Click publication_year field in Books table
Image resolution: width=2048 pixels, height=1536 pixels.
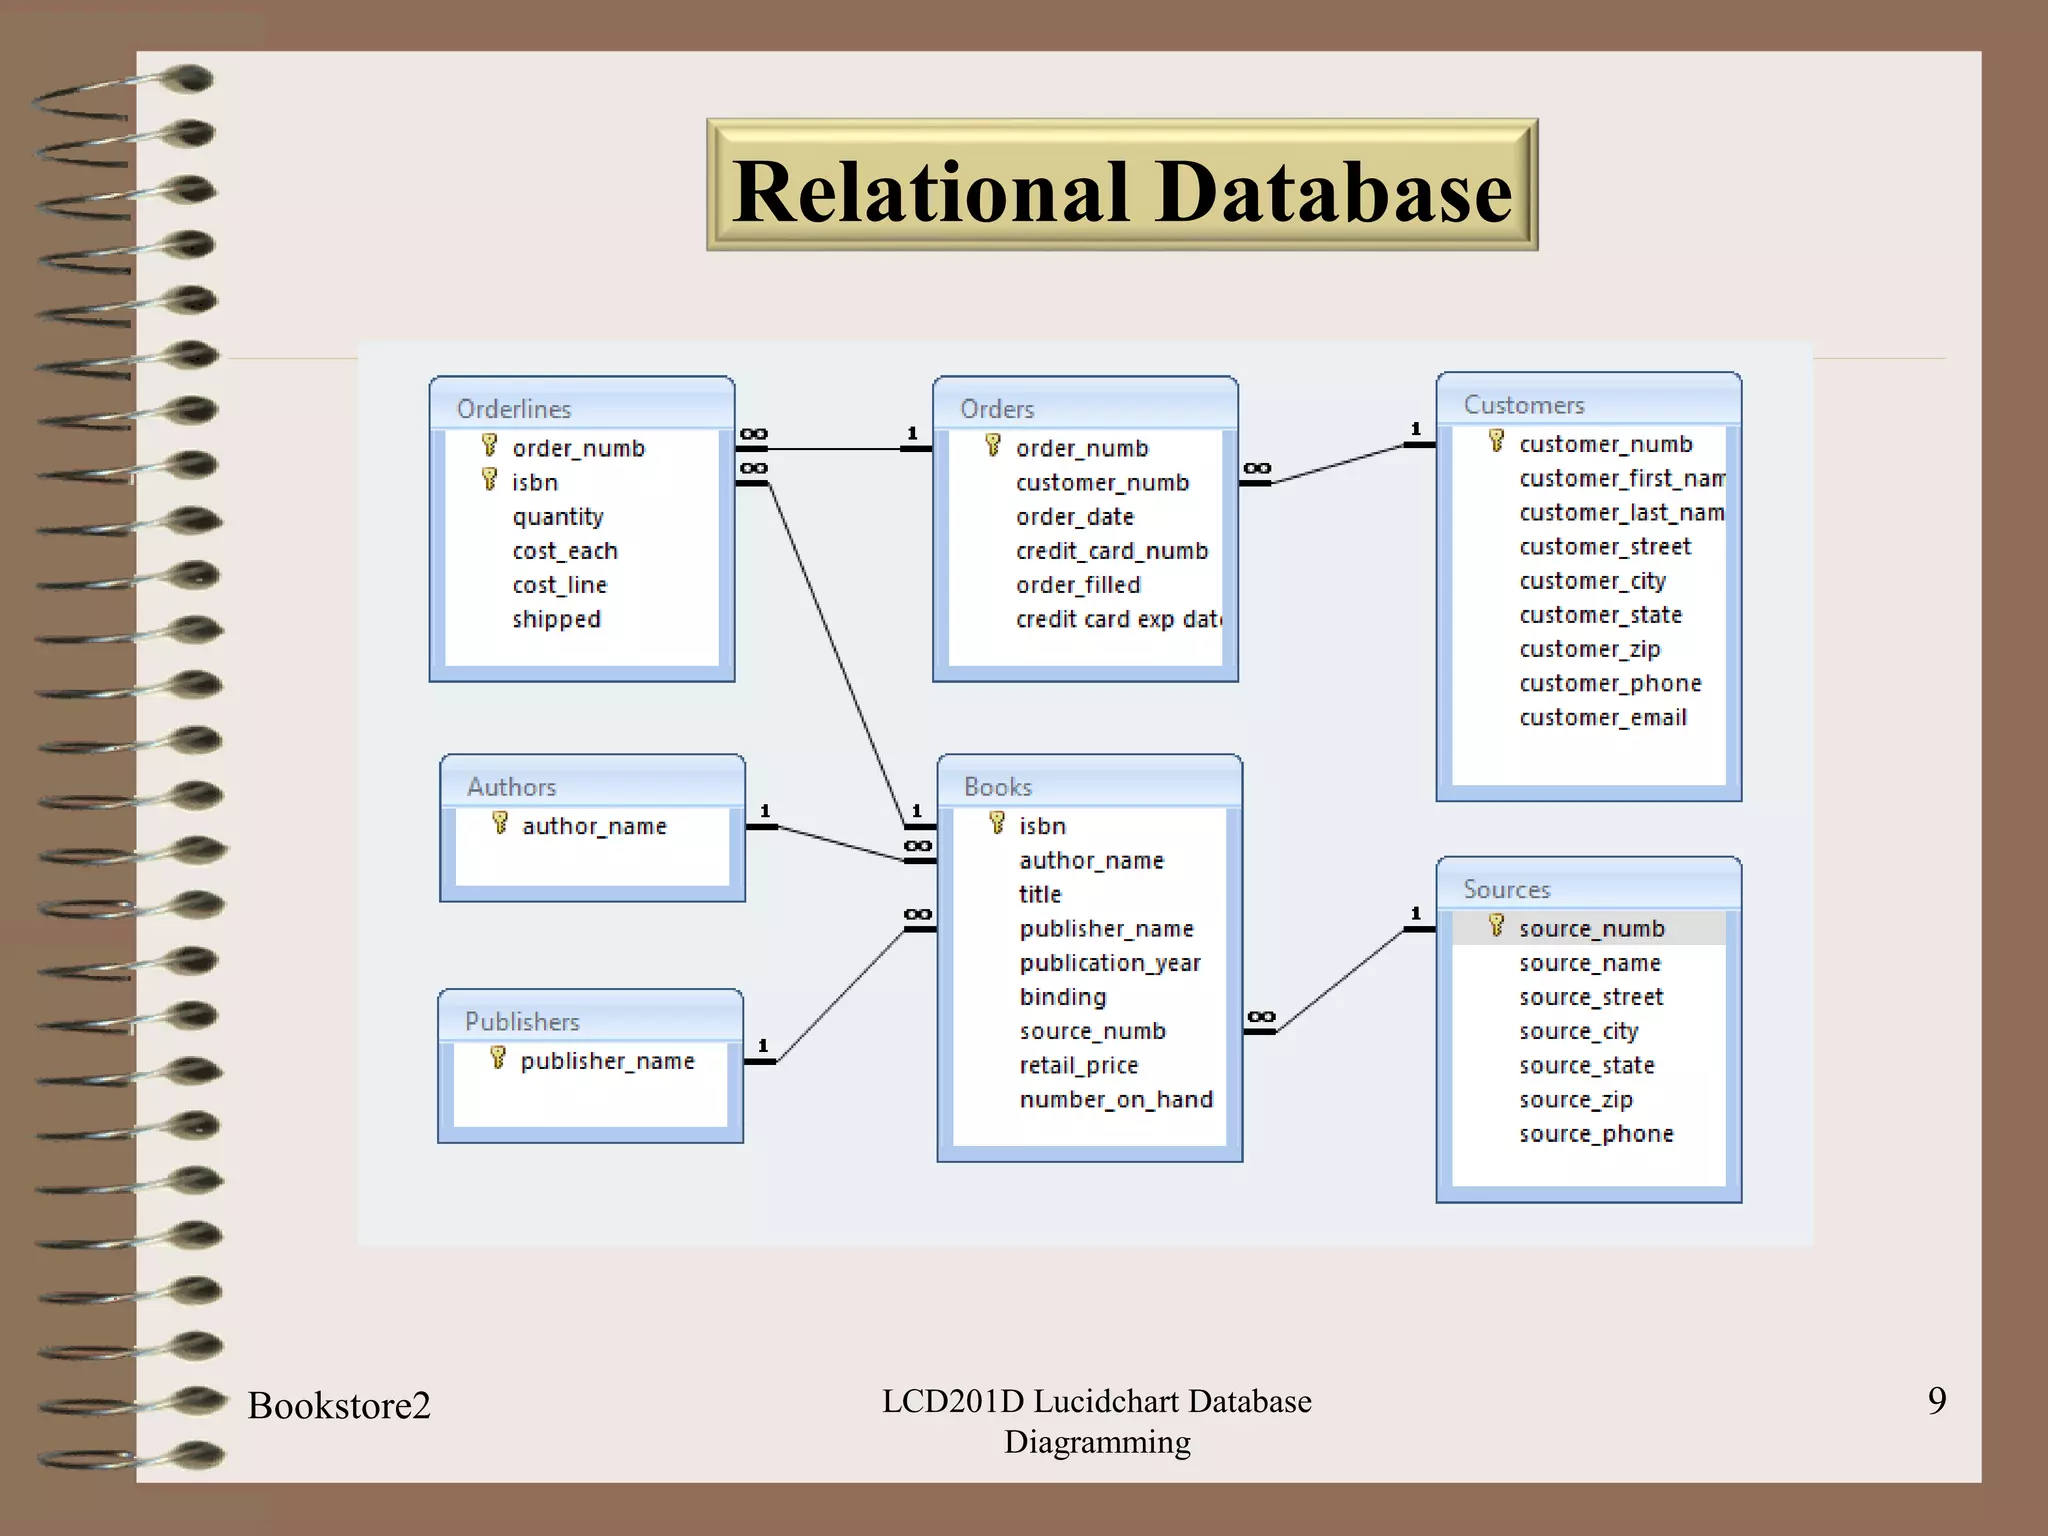pyautogui.click(x=1109, y=963)
